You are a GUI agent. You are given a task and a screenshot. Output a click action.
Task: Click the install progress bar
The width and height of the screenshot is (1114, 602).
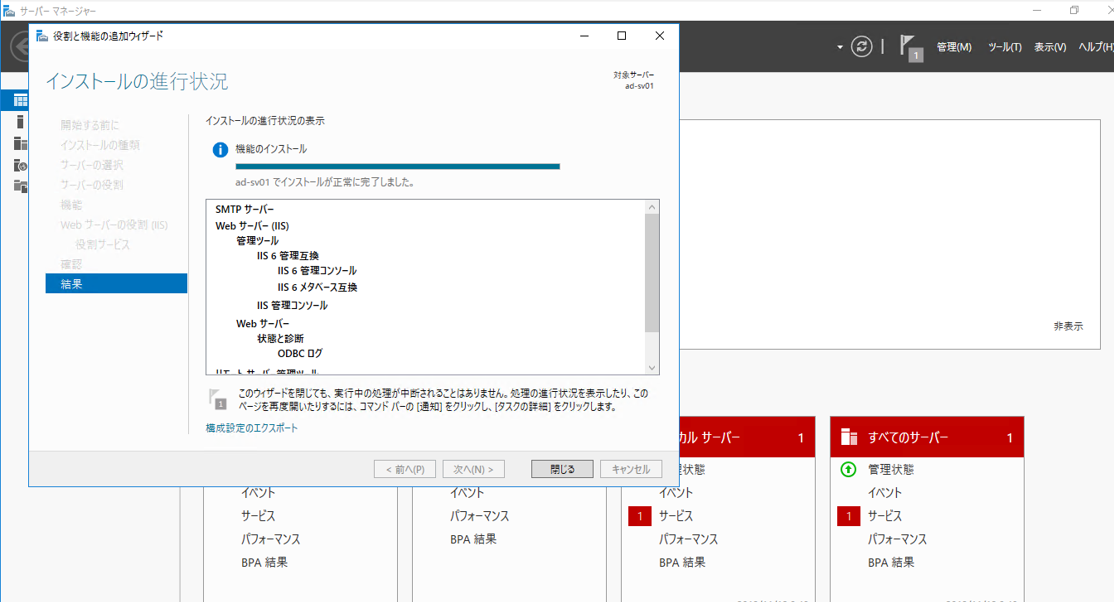398,166
